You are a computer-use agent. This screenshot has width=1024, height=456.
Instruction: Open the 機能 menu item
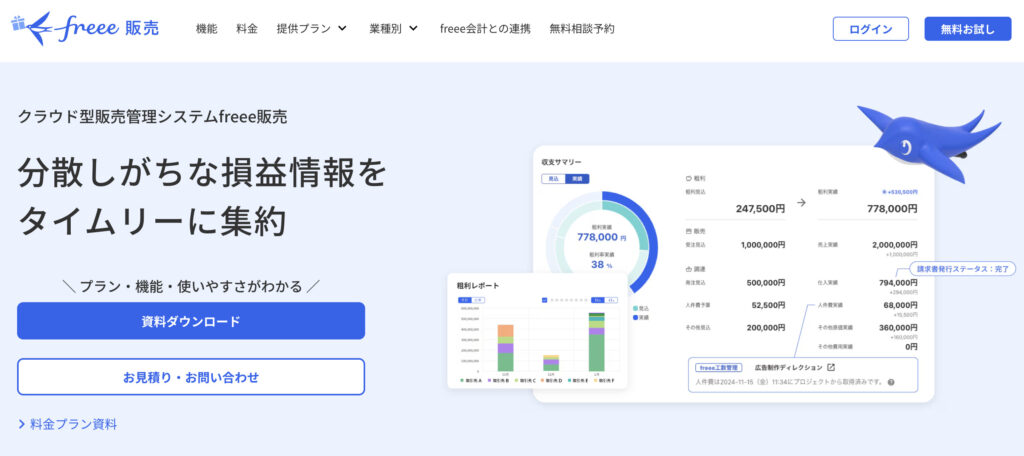(x=206, y=29)
